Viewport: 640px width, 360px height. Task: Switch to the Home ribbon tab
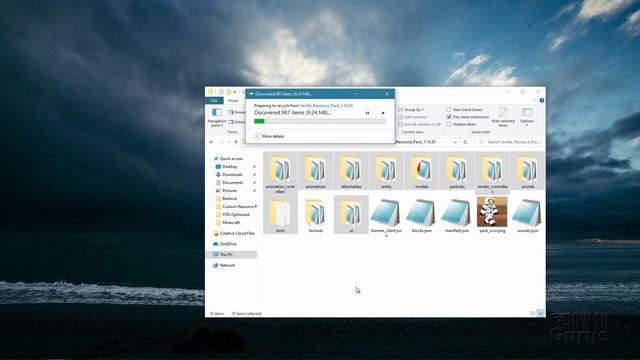point(233,100)
